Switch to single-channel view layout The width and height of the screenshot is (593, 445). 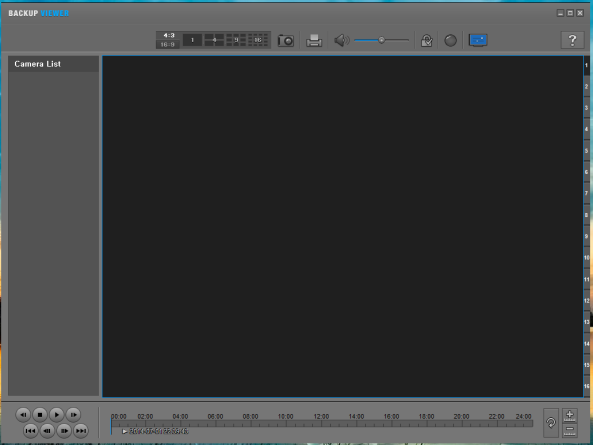coord(192,40)
